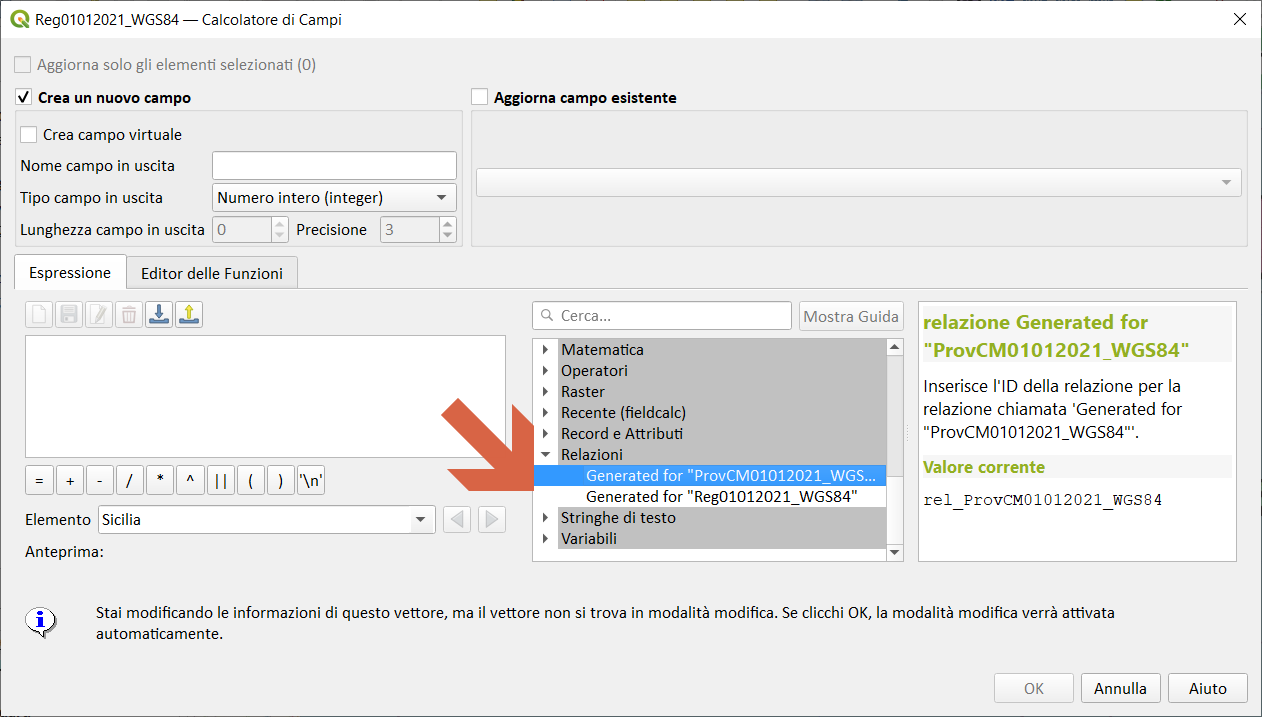
Task: Insert the newline '\n' operator
Action: [311, 481]
